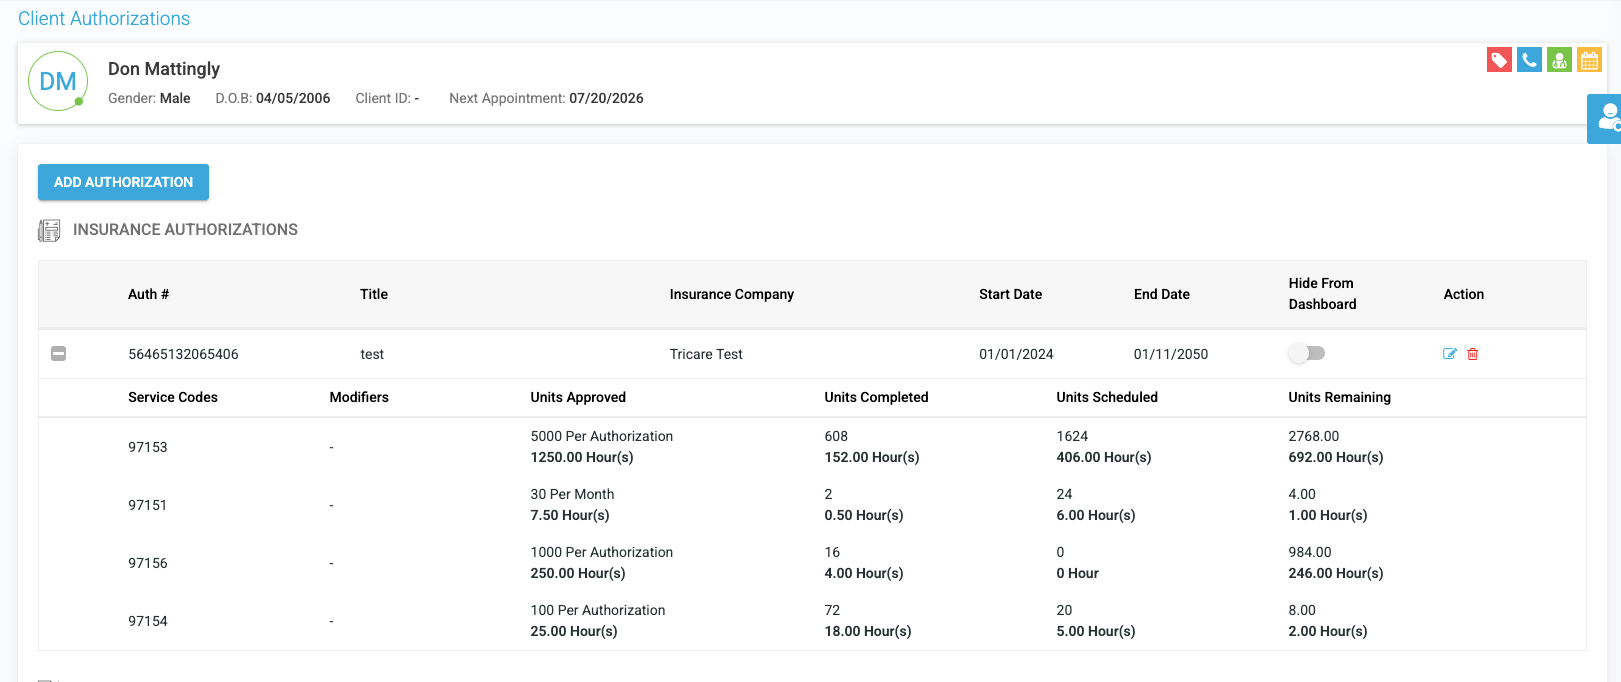Viewport: 1621px width, 682px height.
Task: Click the red tag icon
Action: tap(1499, 60)
